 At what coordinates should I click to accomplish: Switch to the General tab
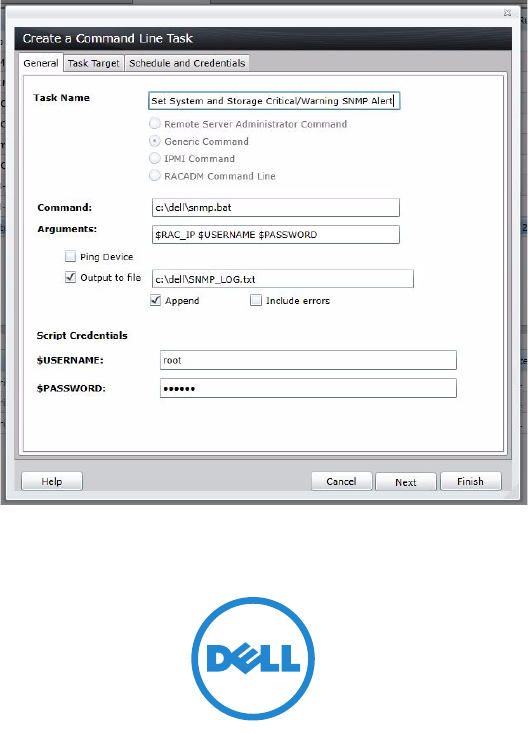pos(41,63)
